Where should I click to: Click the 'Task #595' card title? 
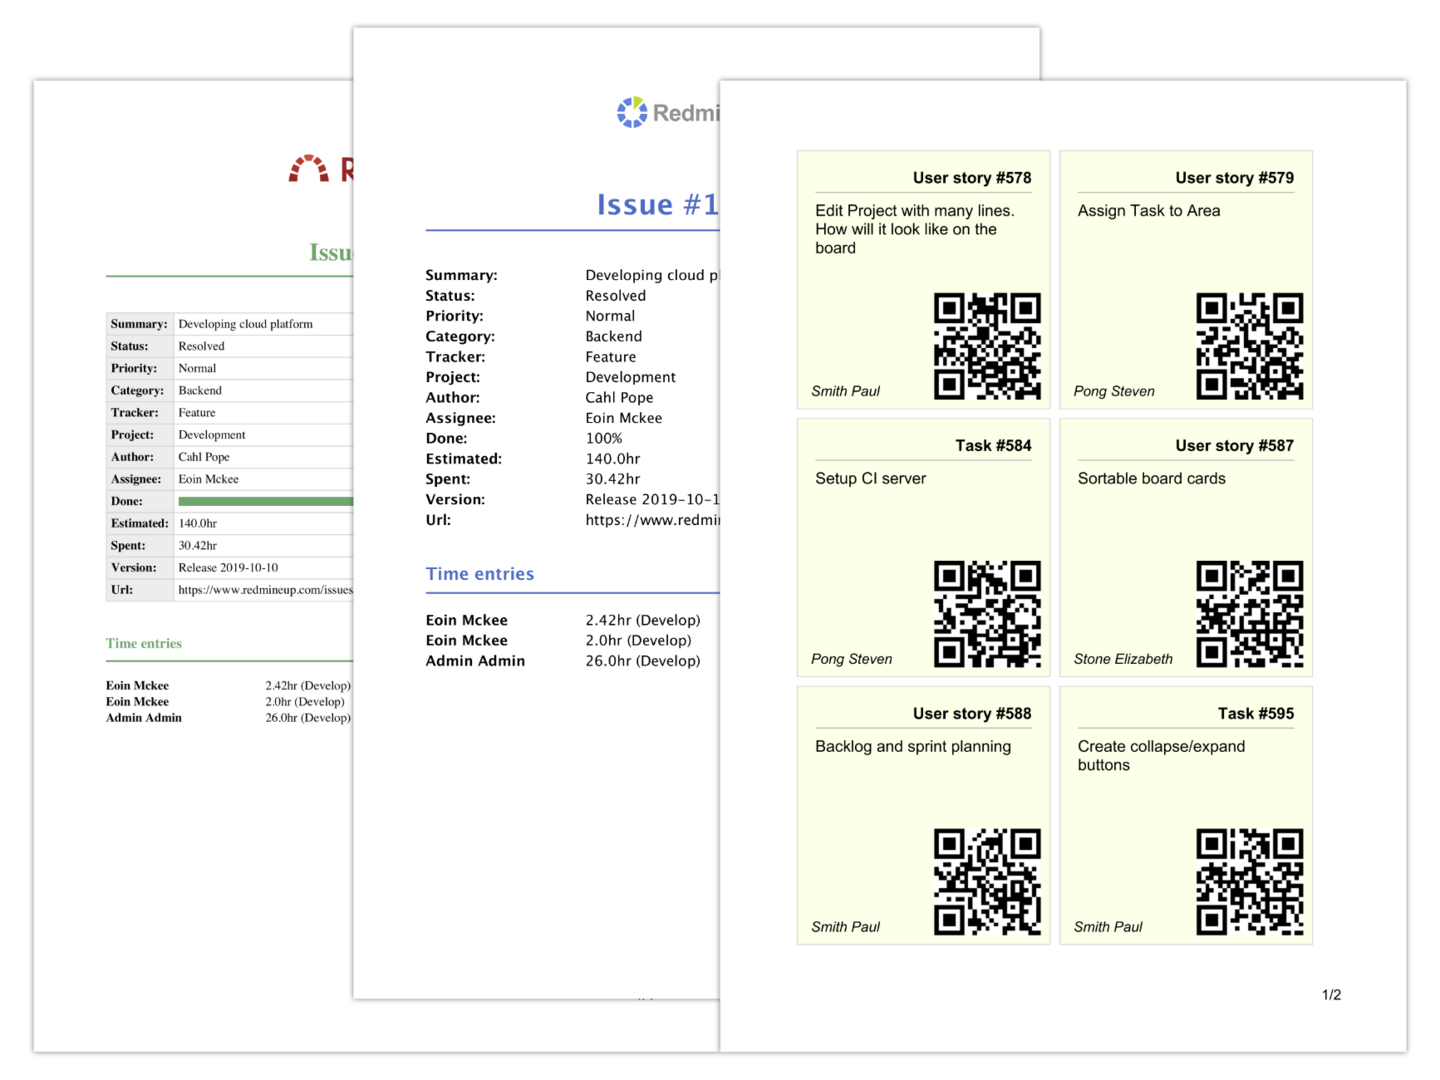1255,714
